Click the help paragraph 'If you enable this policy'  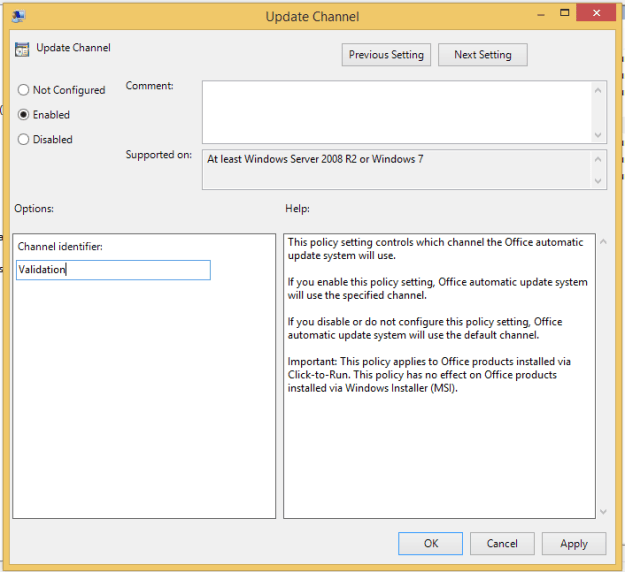(x=437, y=289)
